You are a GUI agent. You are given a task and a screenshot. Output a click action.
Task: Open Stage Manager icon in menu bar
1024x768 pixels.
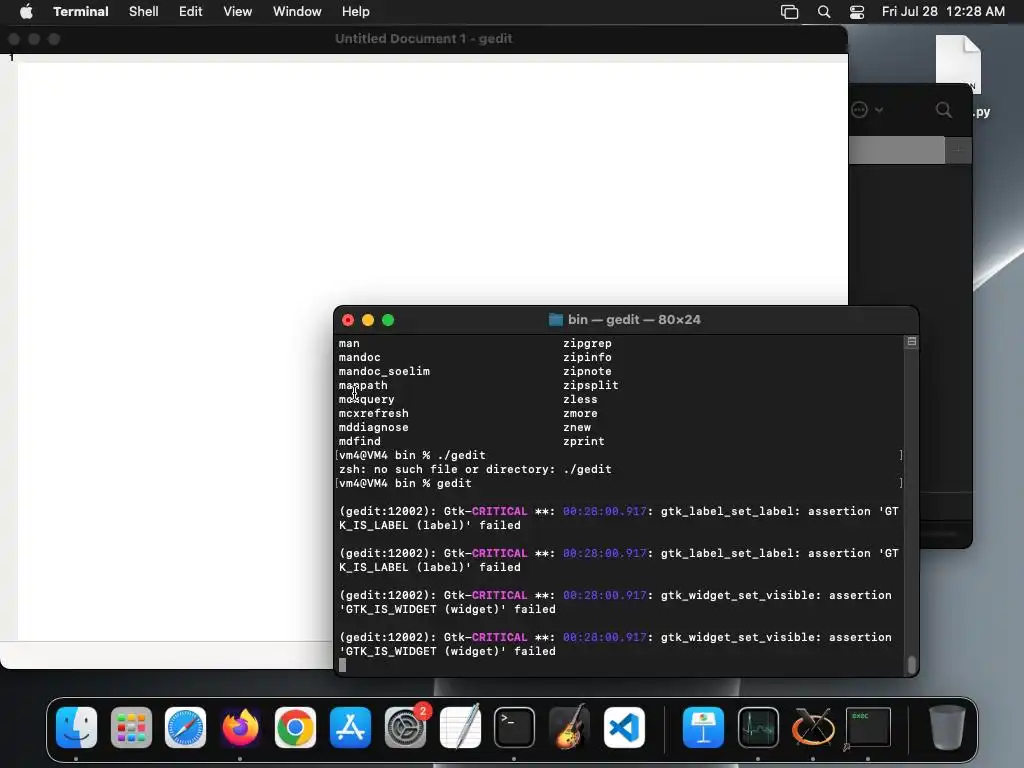coord(790,12)
